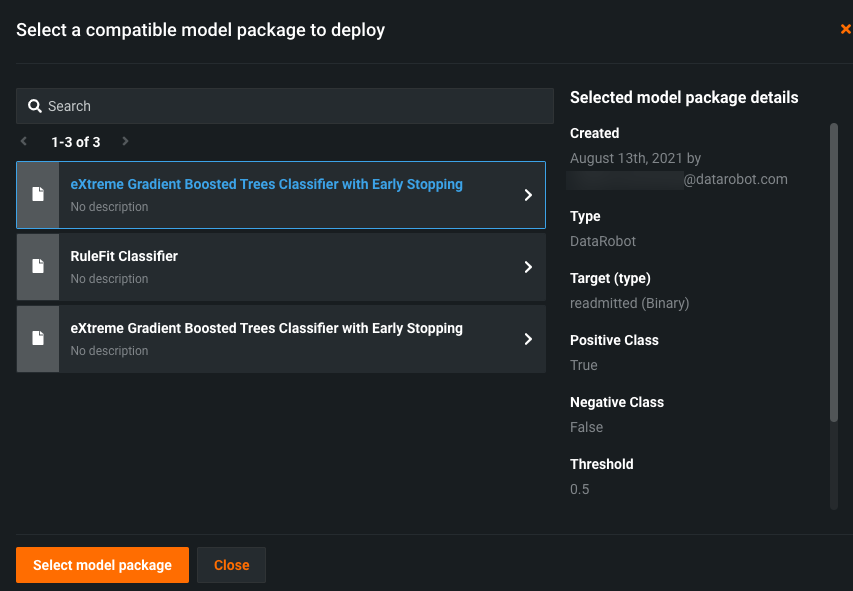This screenshot has width=853, height=591.
Task: Go to next page of model packages
Action: point(125,142)
